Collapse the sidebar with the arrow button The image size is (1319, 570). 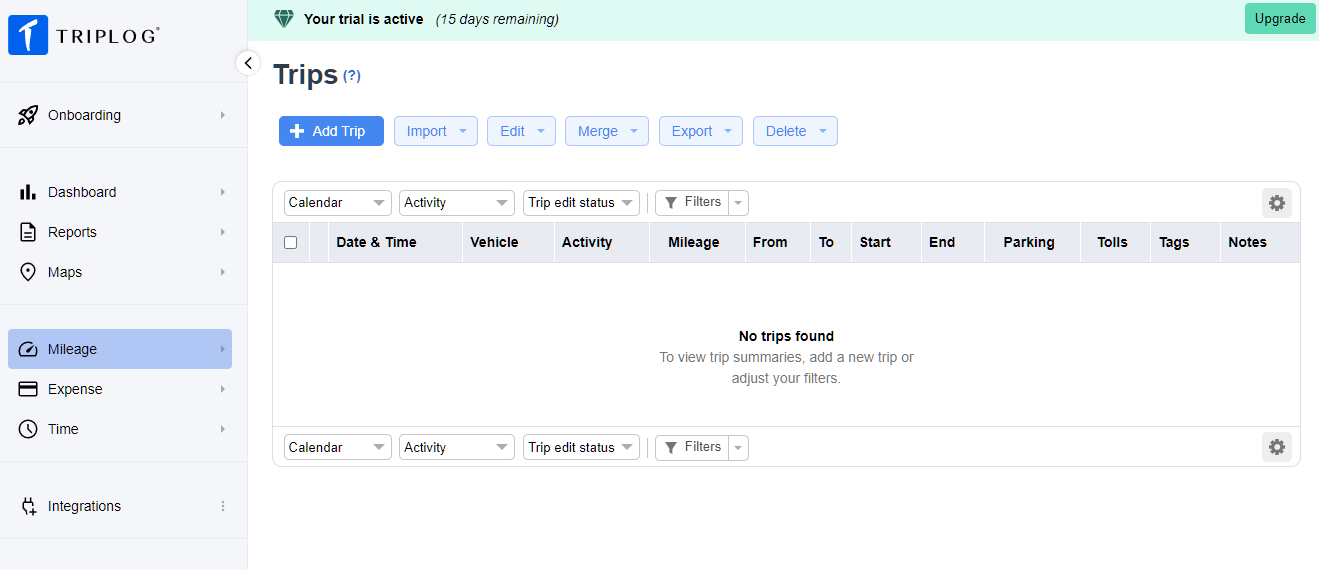tap(248, 62)
